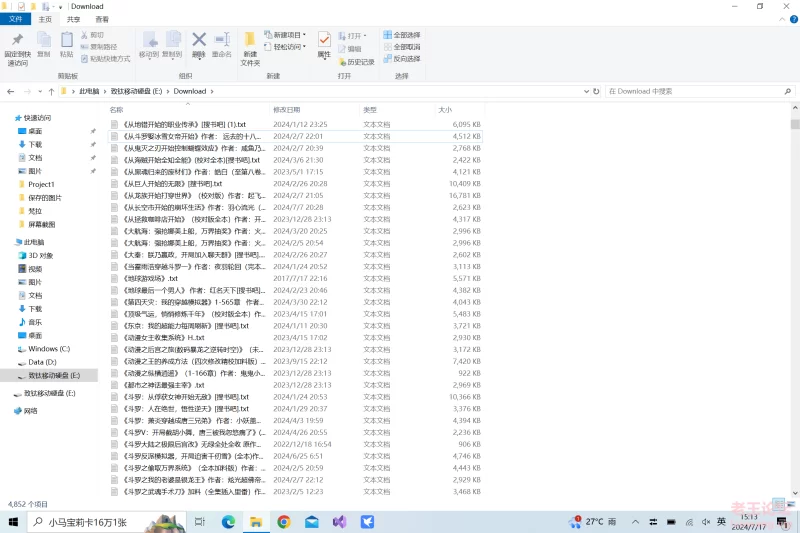Click the Back navigation arrow

coord(11,91)
